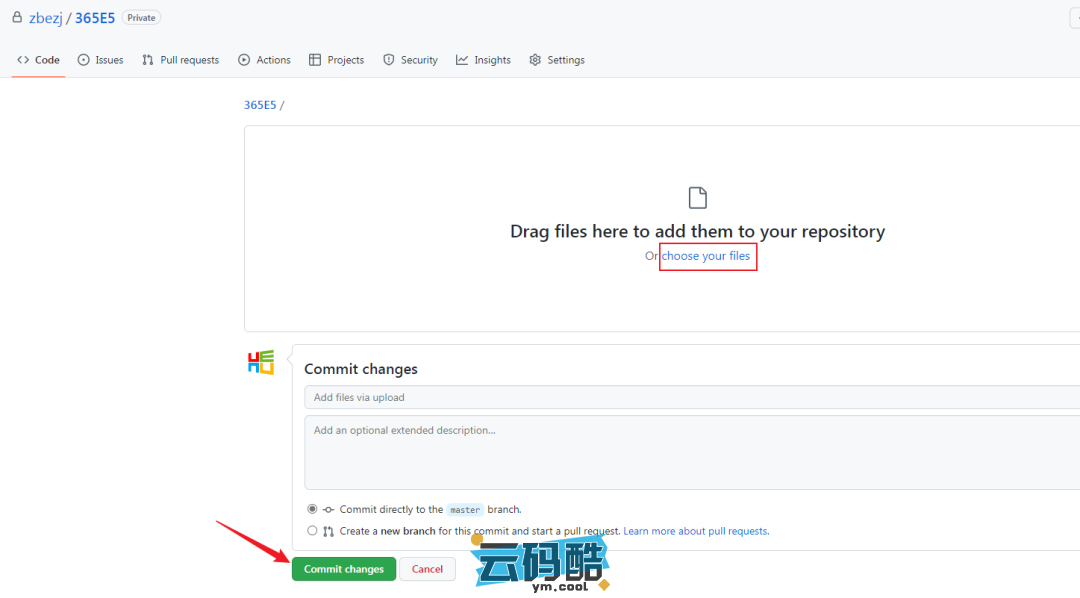Open the Code tab
The image size is (1080, 598).
click(39, 60)
